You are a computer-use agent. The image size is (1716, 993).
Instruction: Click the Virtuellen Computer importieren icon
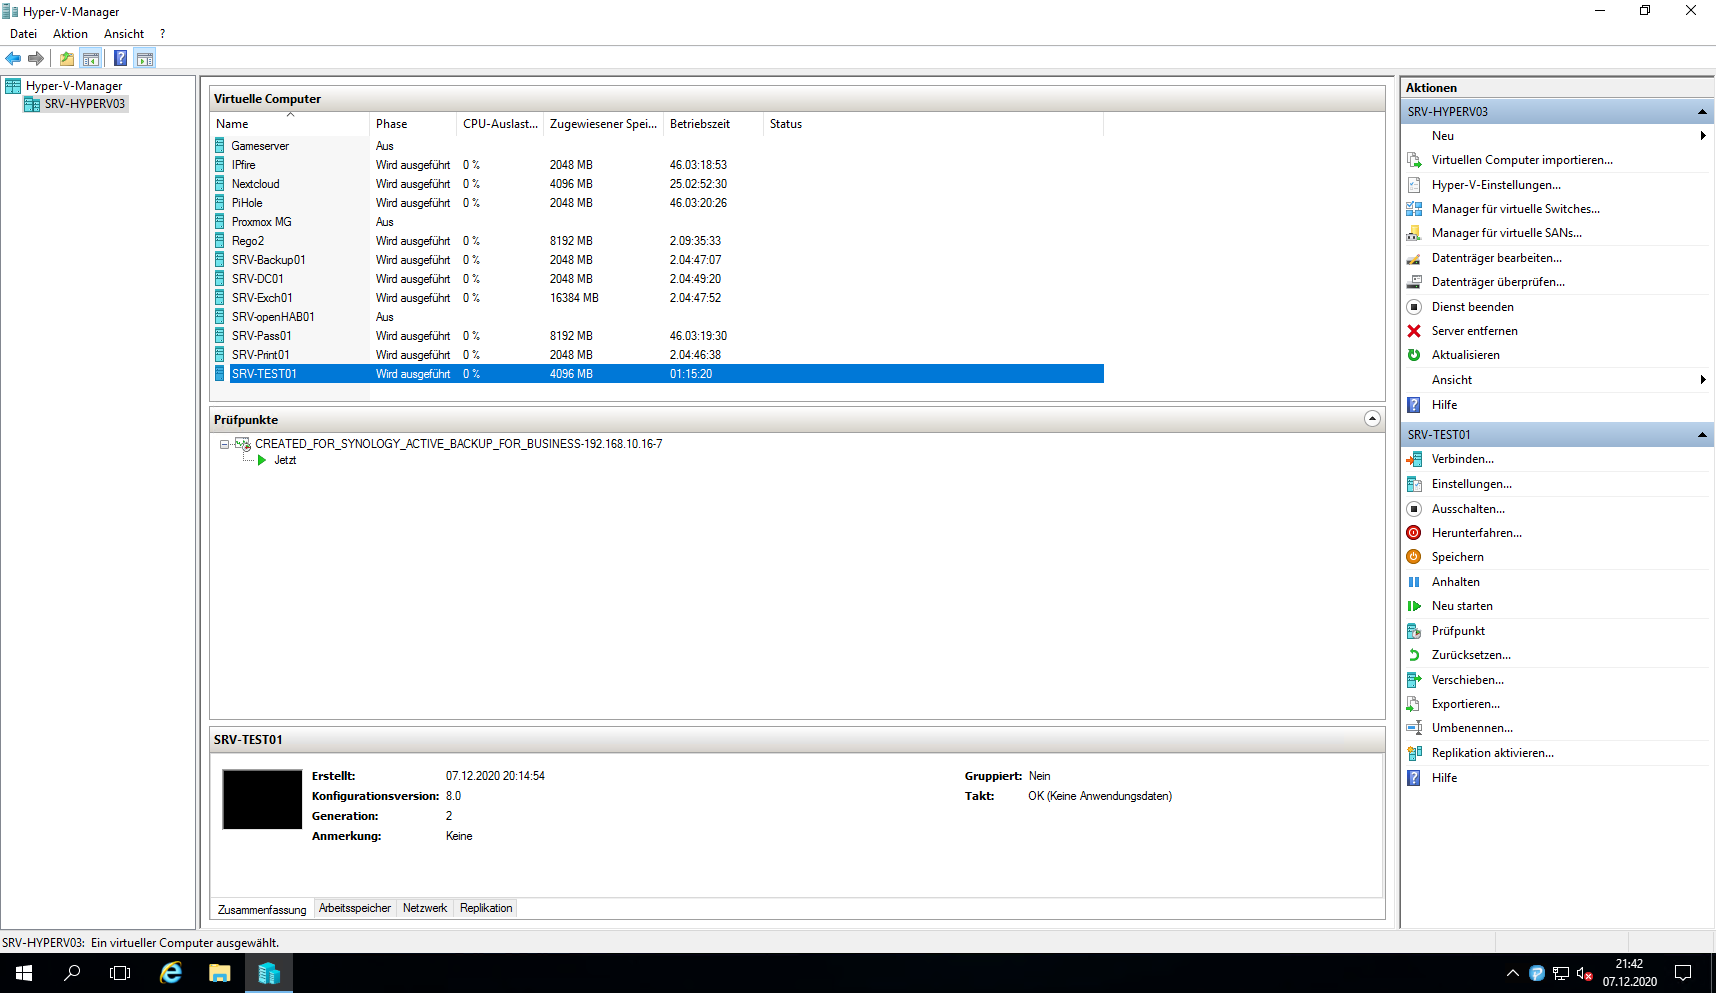[x=1414, y=160]
